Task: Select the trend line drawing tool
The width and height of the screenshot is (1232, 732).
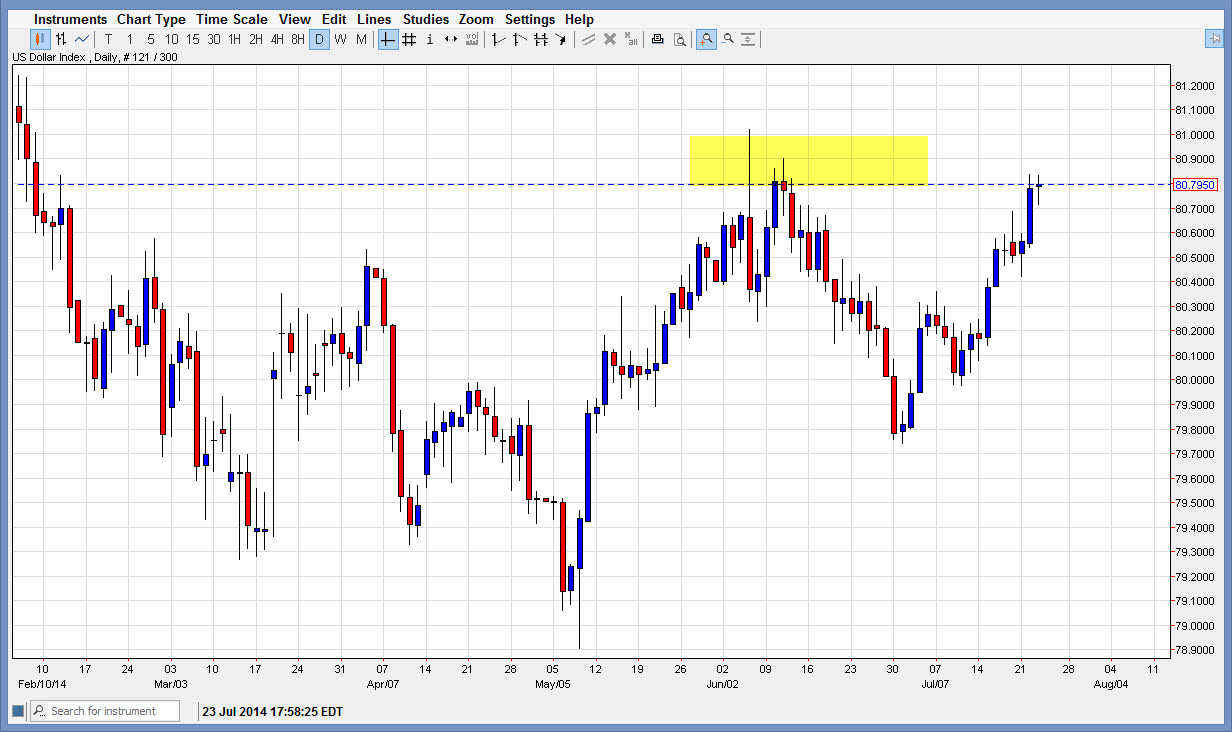Action: [498, 39]
